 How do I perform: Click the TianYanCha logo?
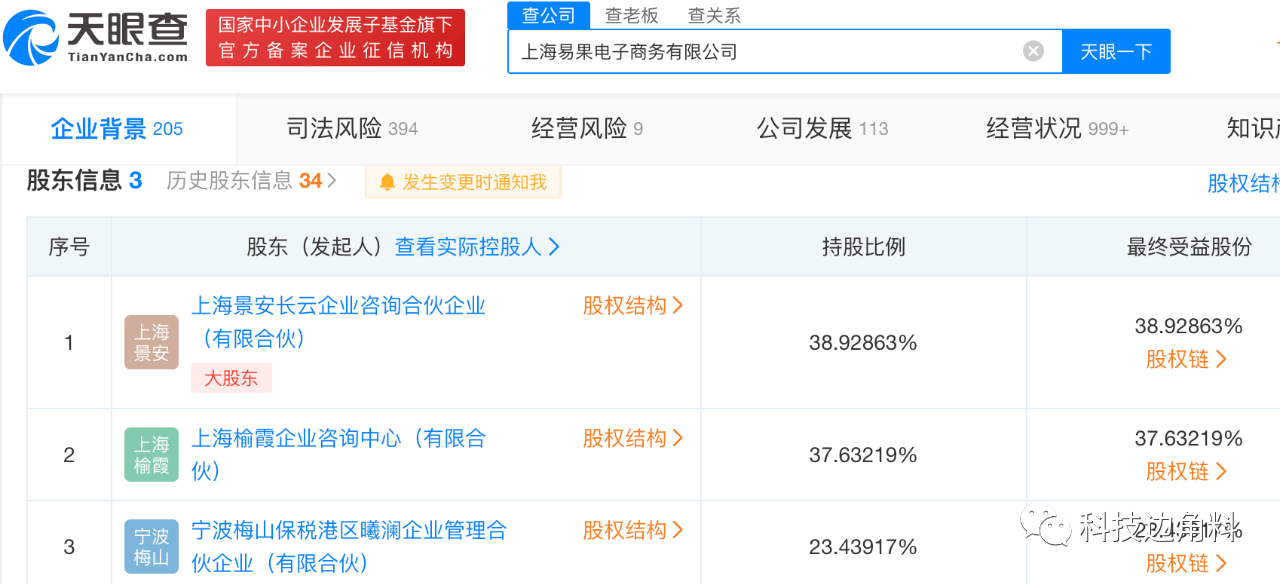click(x=96, y=37)
